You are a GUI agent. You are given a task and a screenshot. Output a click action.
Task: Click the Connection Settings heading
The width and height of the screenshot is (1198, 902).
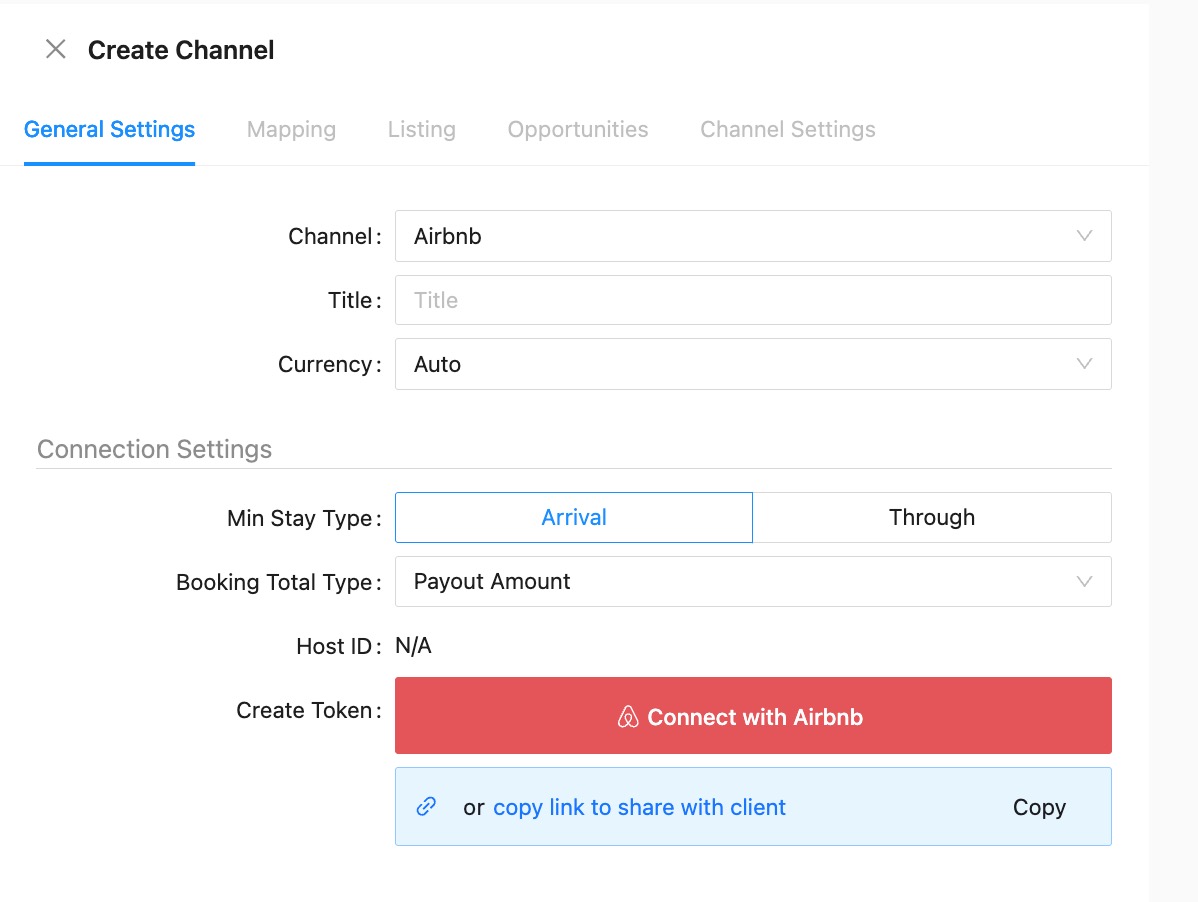click(154, 449)
